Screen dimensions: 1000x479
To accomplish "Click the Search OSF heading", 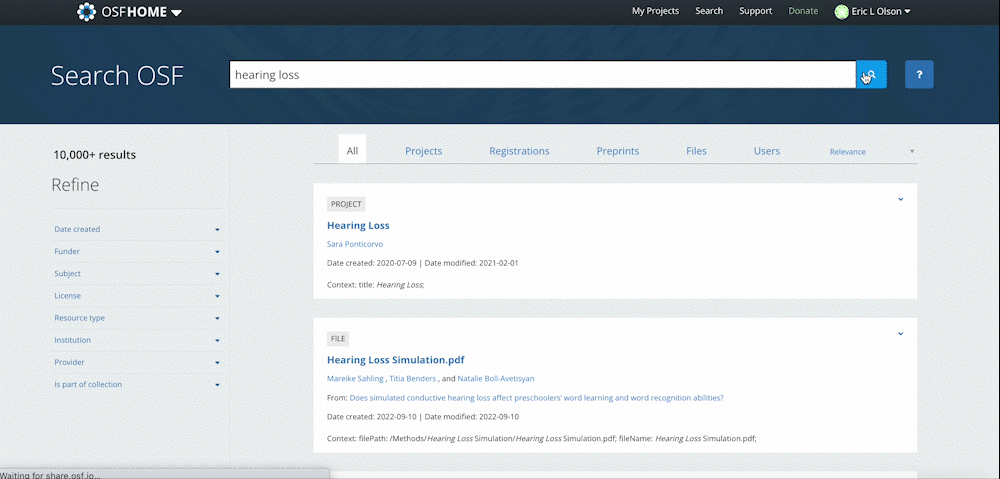I will pos(117,75).
